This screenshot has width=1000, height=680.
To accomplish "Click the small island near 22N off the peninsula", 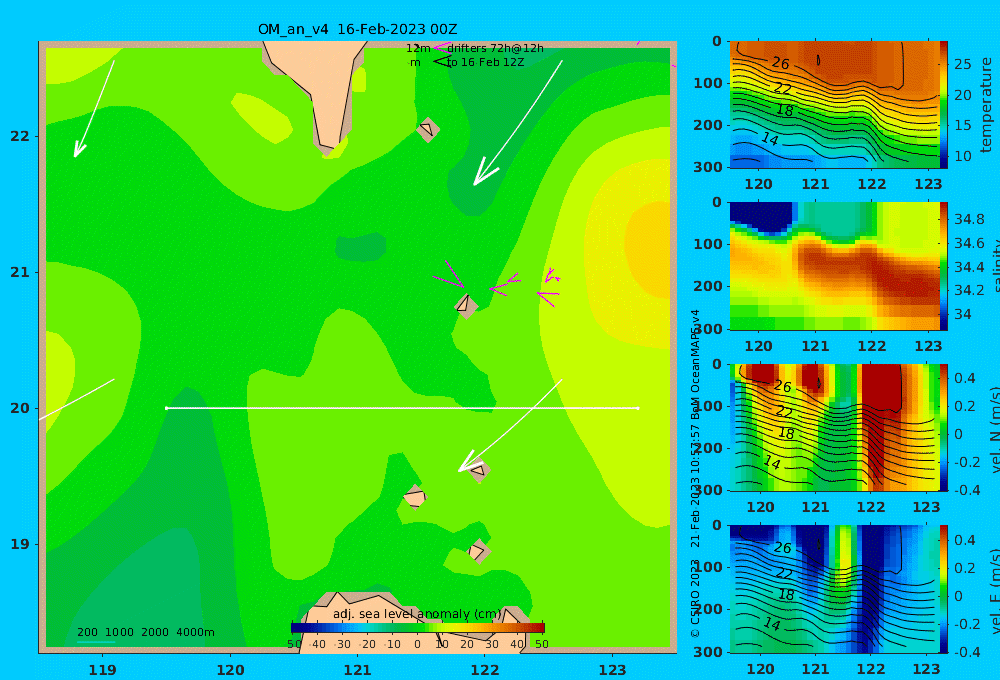I will 428,129.
